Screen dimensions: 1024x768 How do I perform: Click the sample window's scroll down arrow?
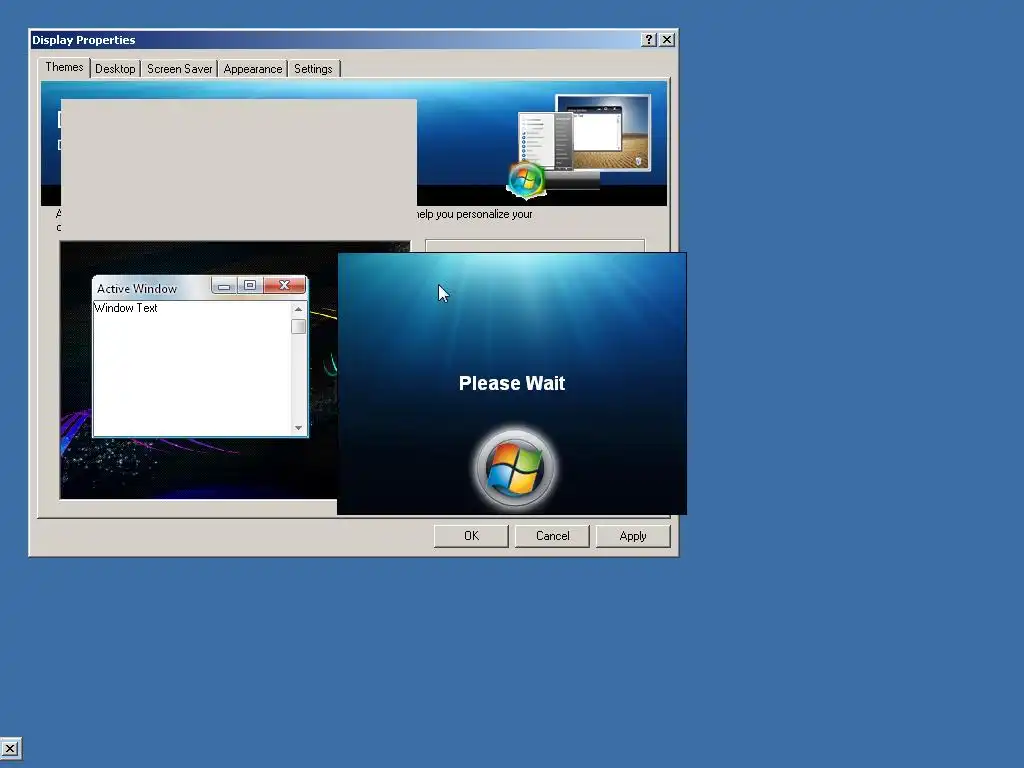click(298, 428)
